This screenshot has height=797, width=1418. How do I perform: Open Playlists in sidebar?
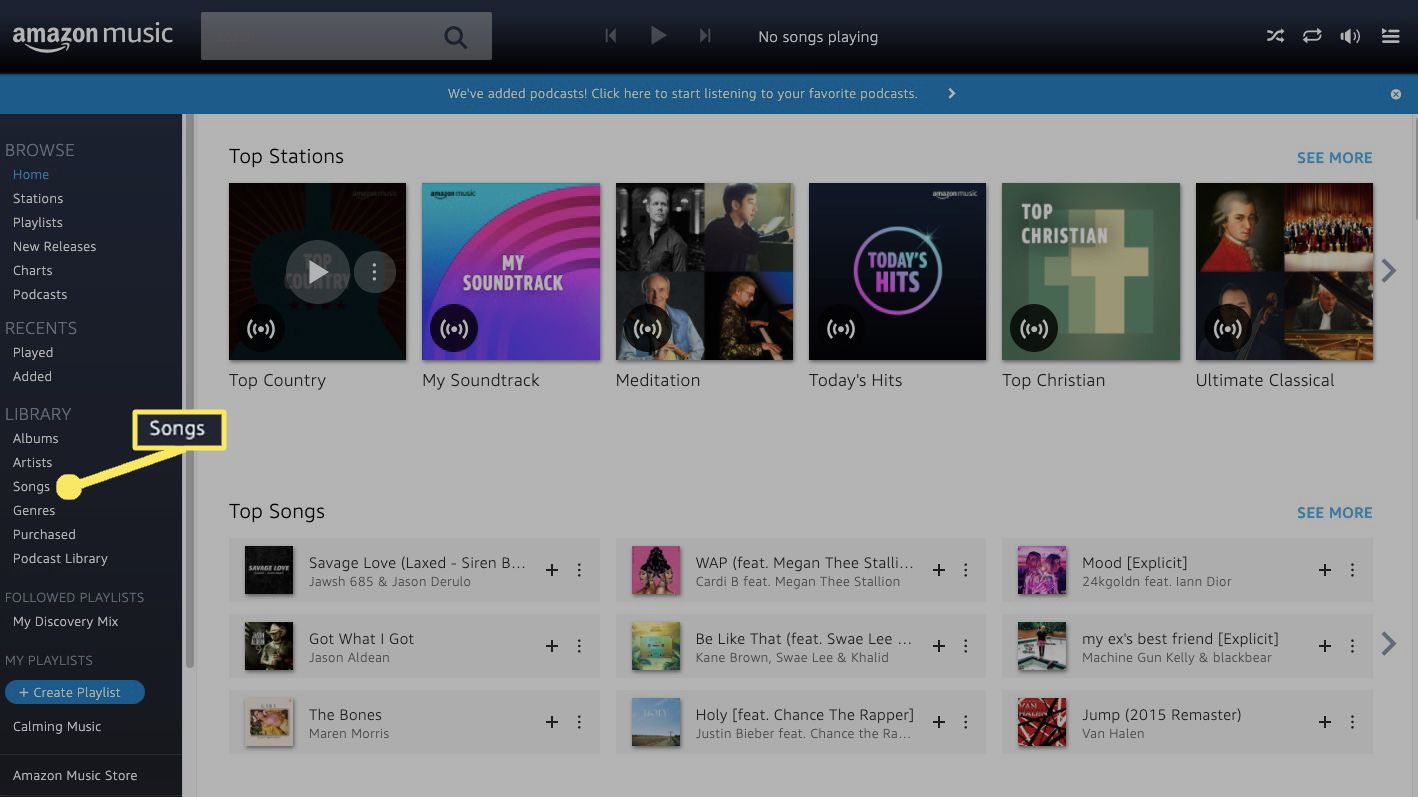38,222
